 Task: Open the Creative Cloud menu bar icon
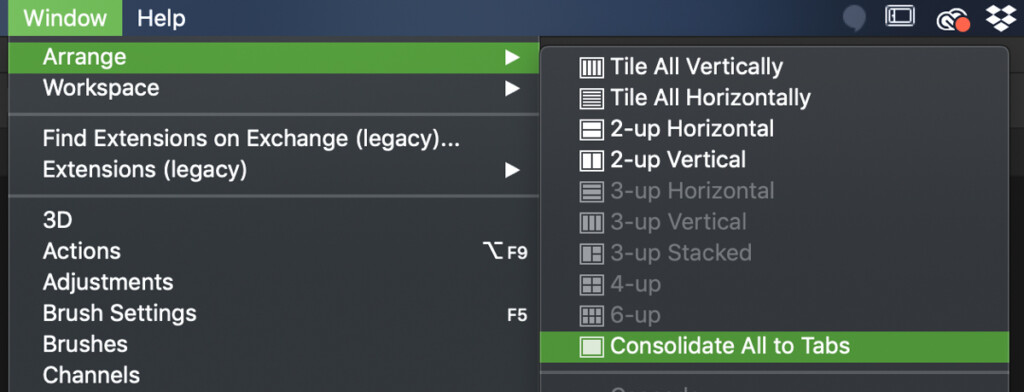(x=953, y=20)
